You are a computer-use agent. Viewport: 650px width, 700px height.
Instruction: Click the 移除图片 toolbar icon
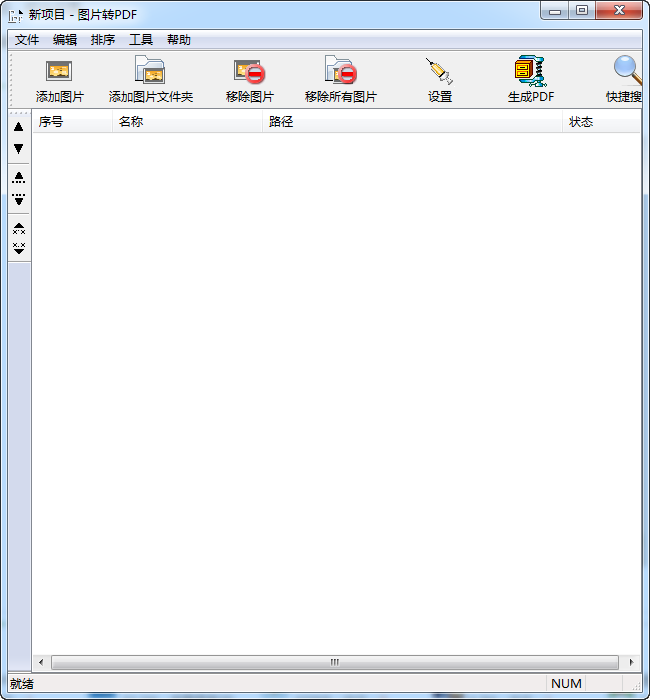250,71
